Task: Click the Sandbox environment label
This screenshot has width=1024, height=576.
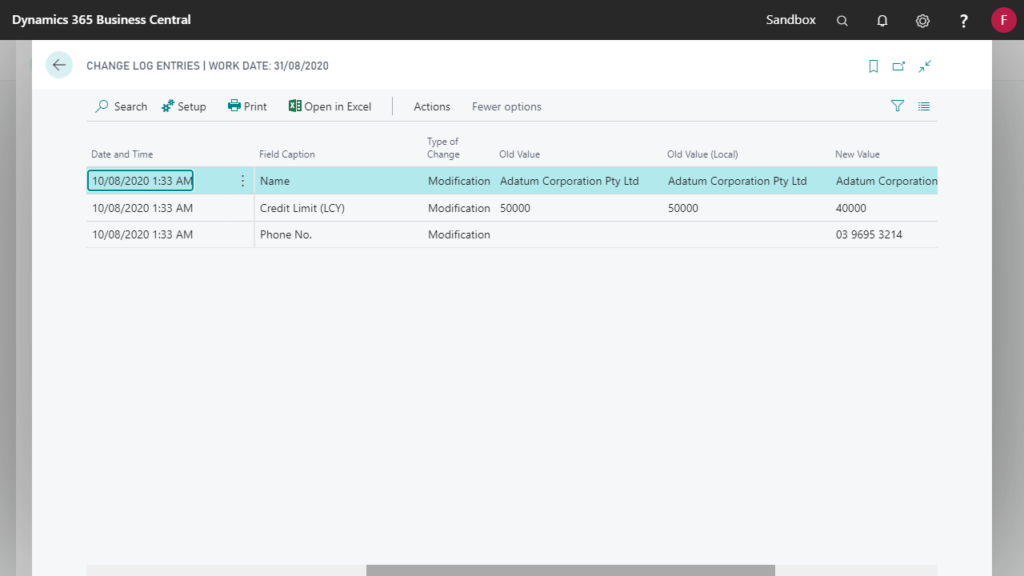Action: [x=790, y=20]
